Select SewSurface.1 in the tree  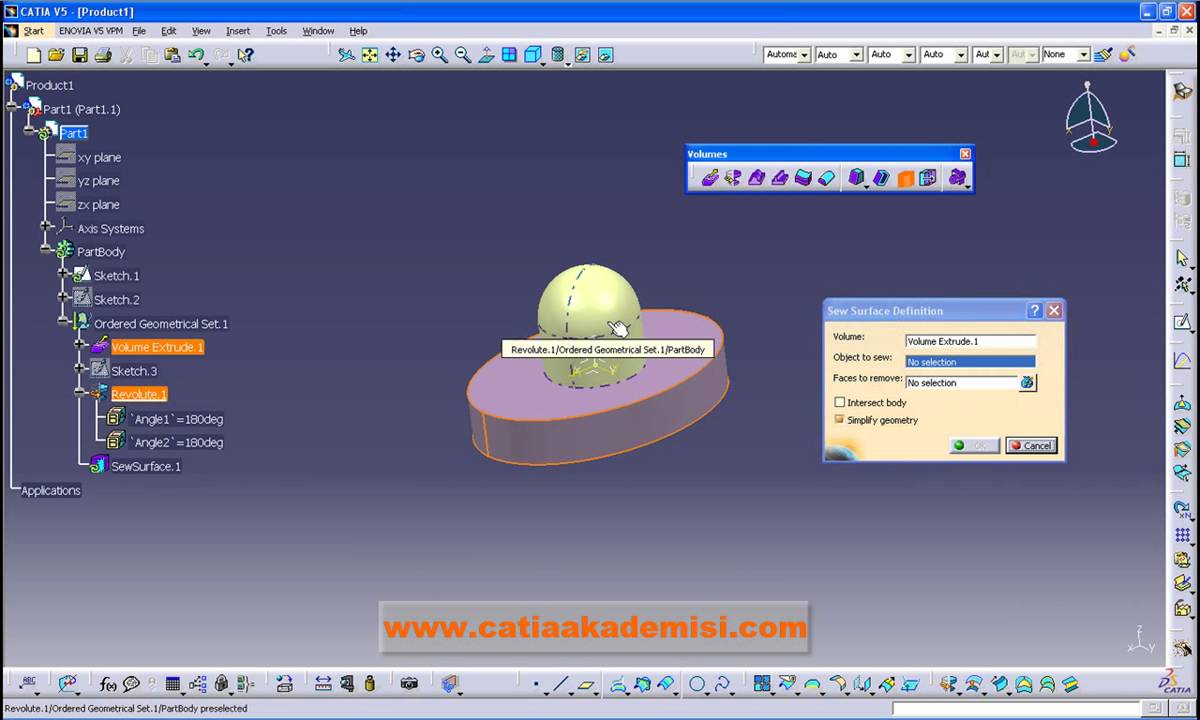(x=146, y=466)
